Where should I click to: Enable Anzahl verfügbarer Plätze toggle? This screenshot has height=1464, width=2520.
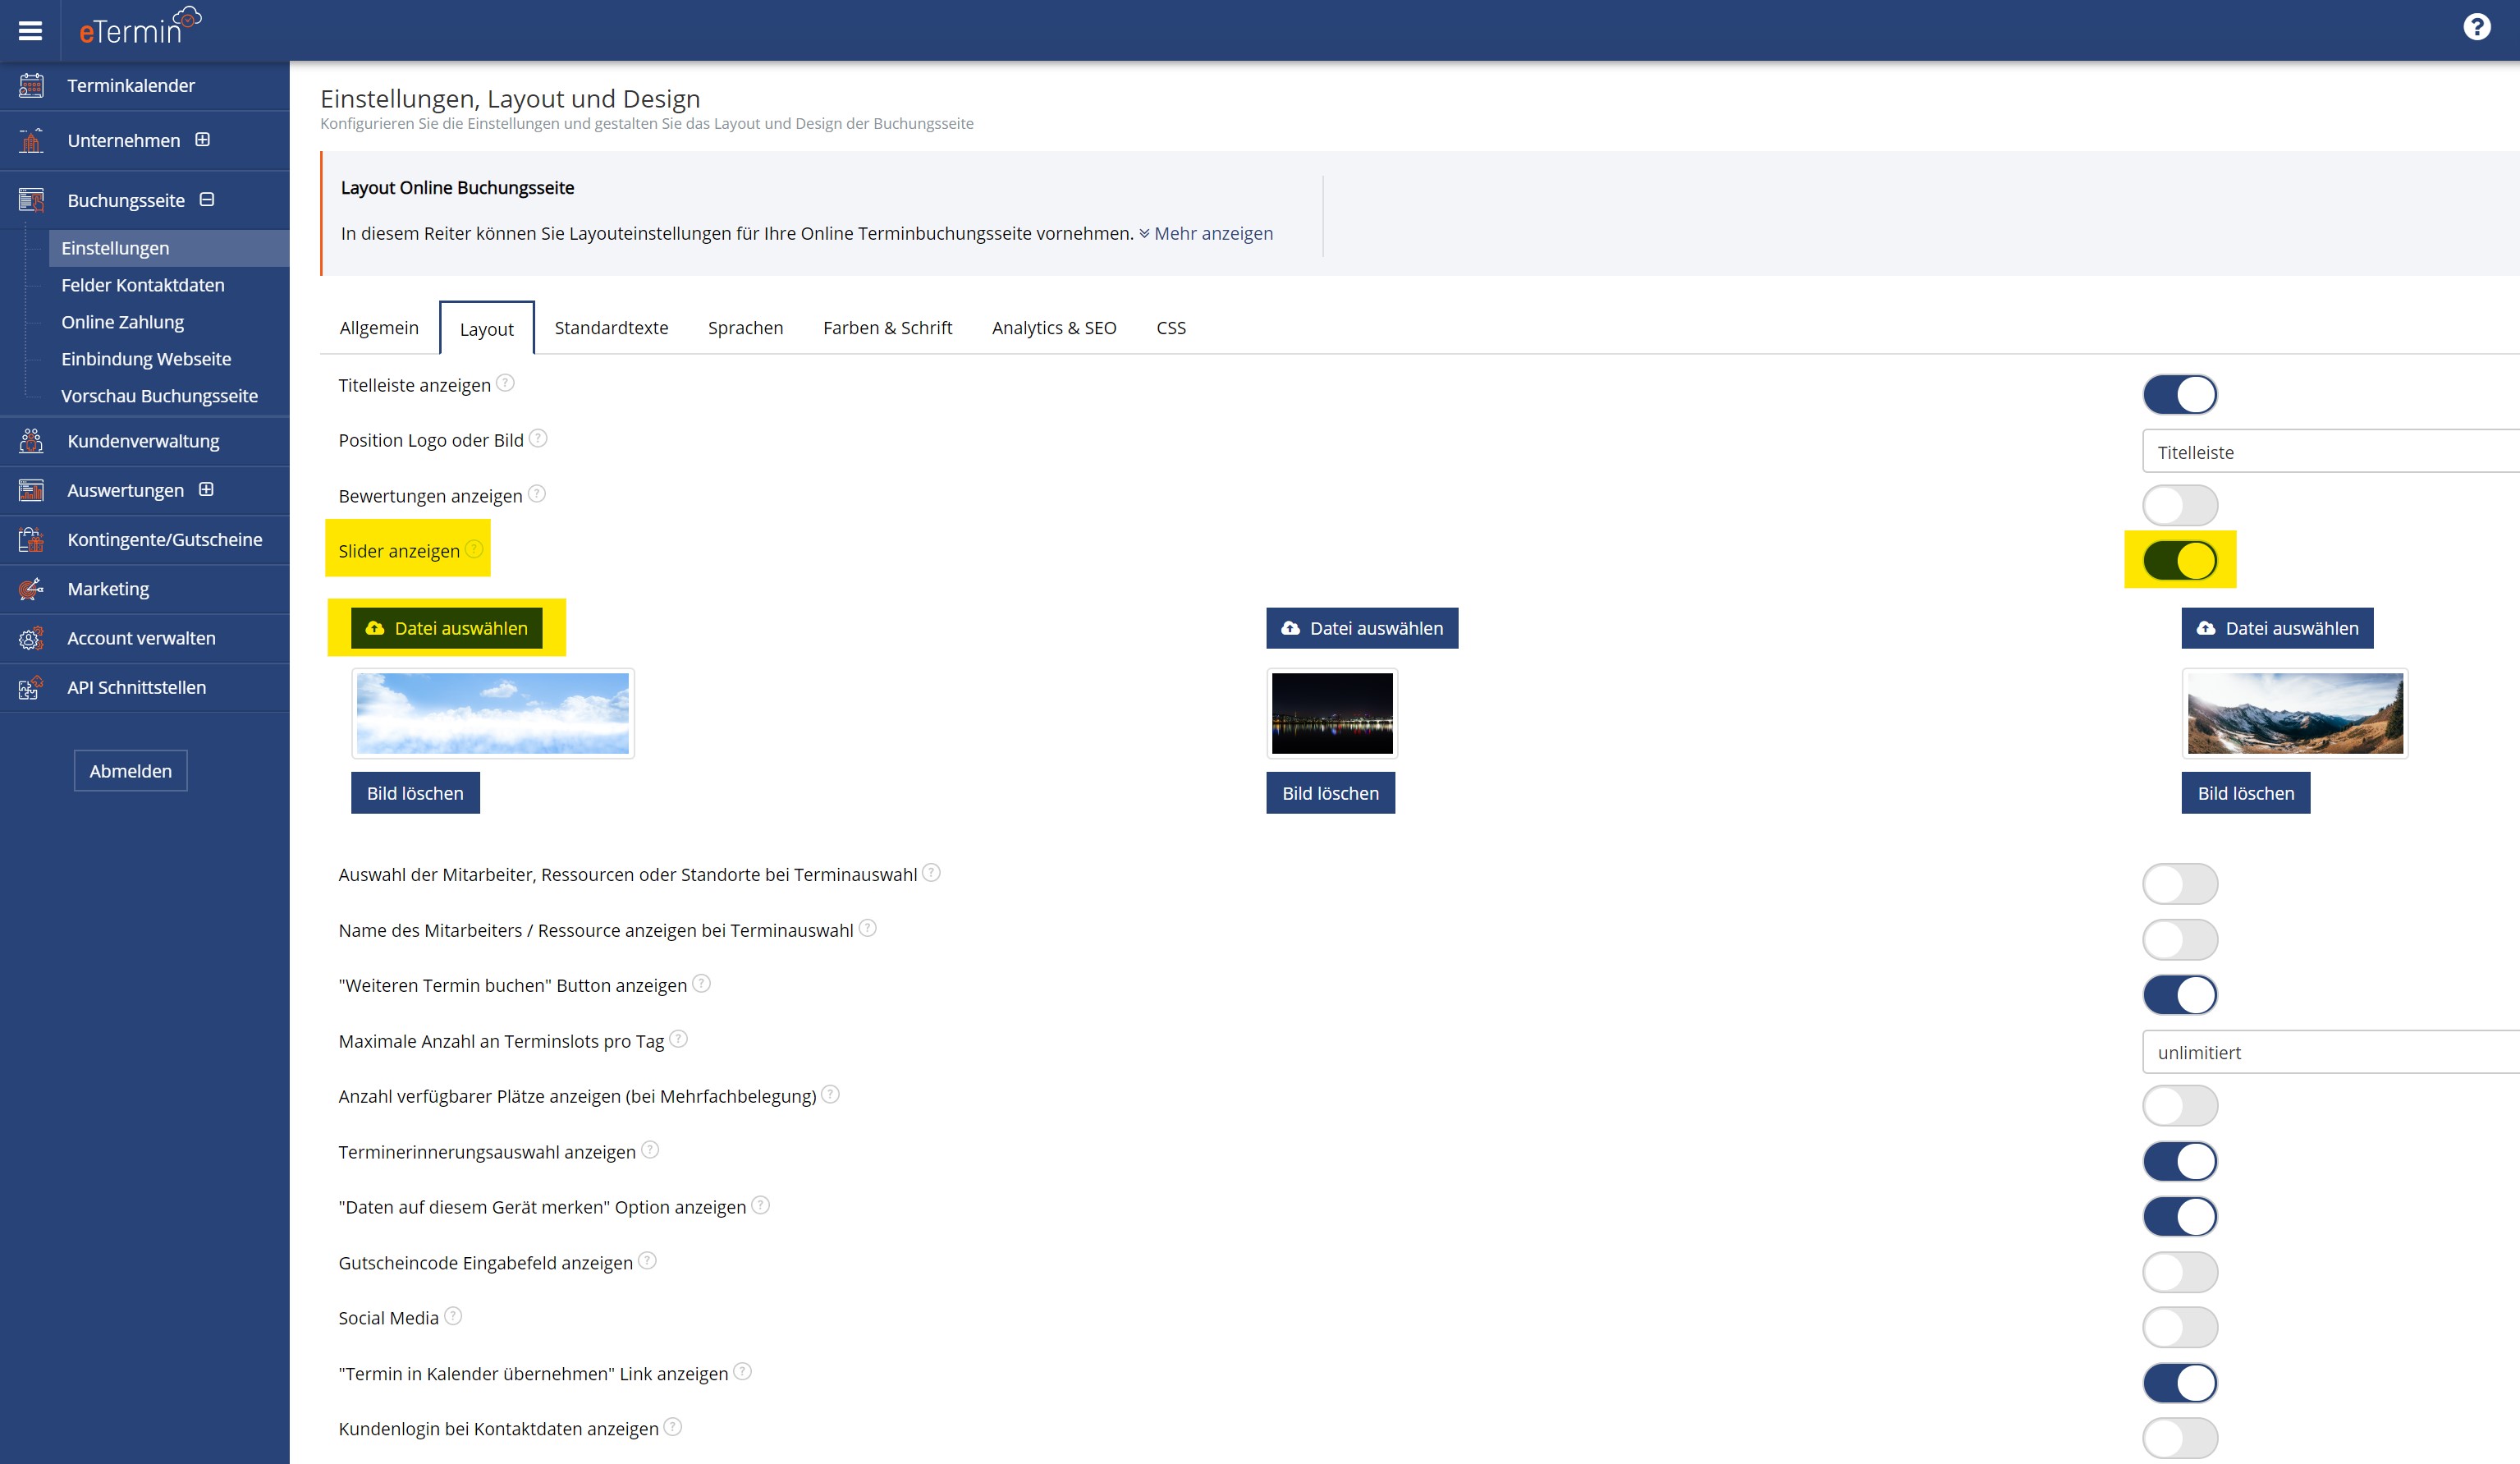[x=2180, y=1106]
